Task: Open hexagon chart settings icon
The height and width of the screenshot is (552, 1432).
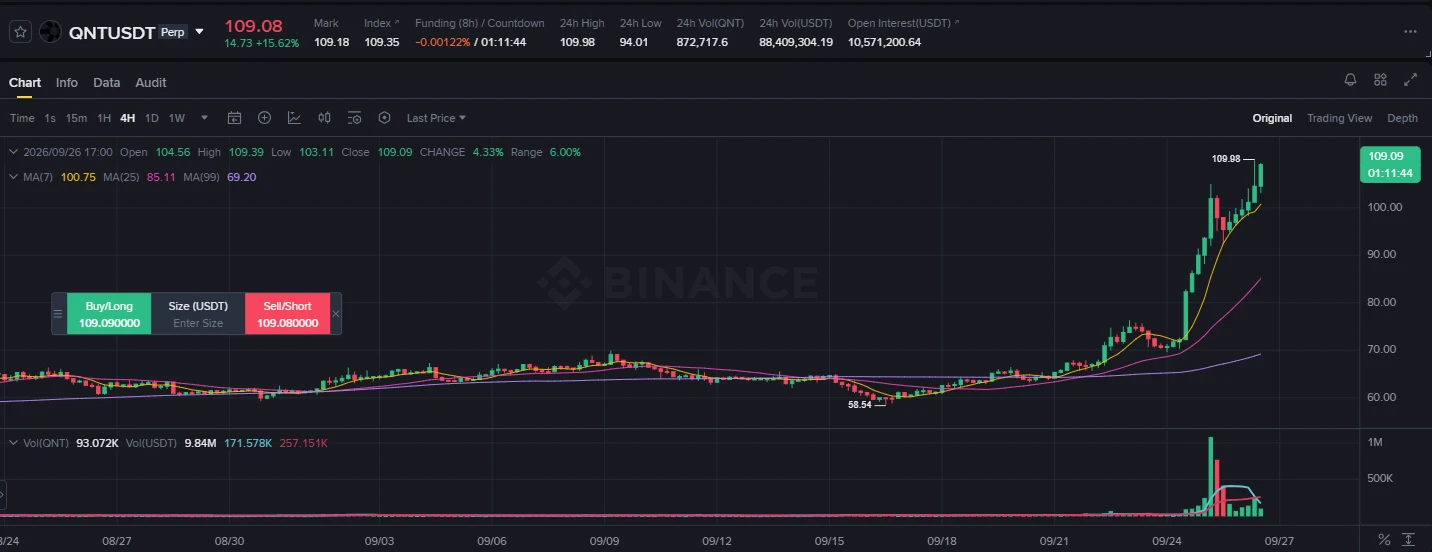Action: pyautogui.click(x=384, y=118)
